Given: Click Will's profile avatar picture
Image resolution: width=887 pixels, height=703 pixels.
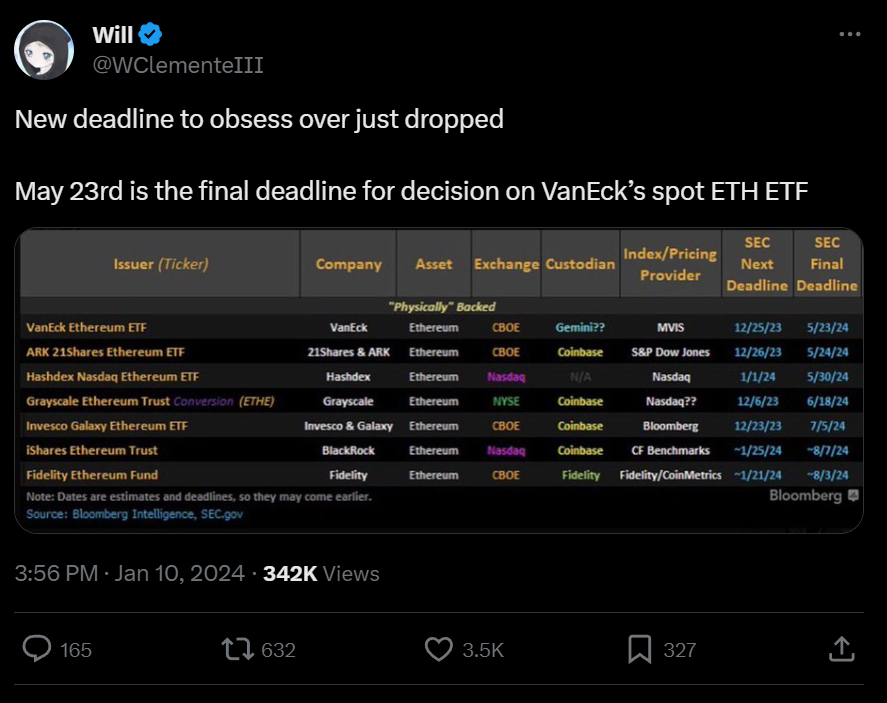Looking at the screenshot, I should click(44, 50).
